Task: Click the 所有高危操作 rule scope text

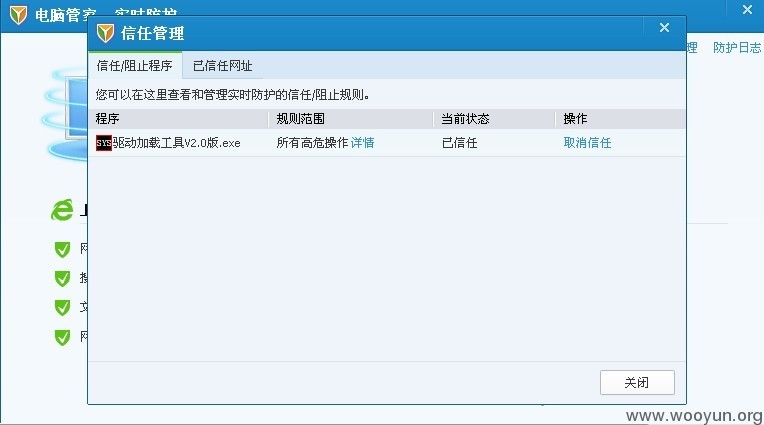Action: [312, 143]
